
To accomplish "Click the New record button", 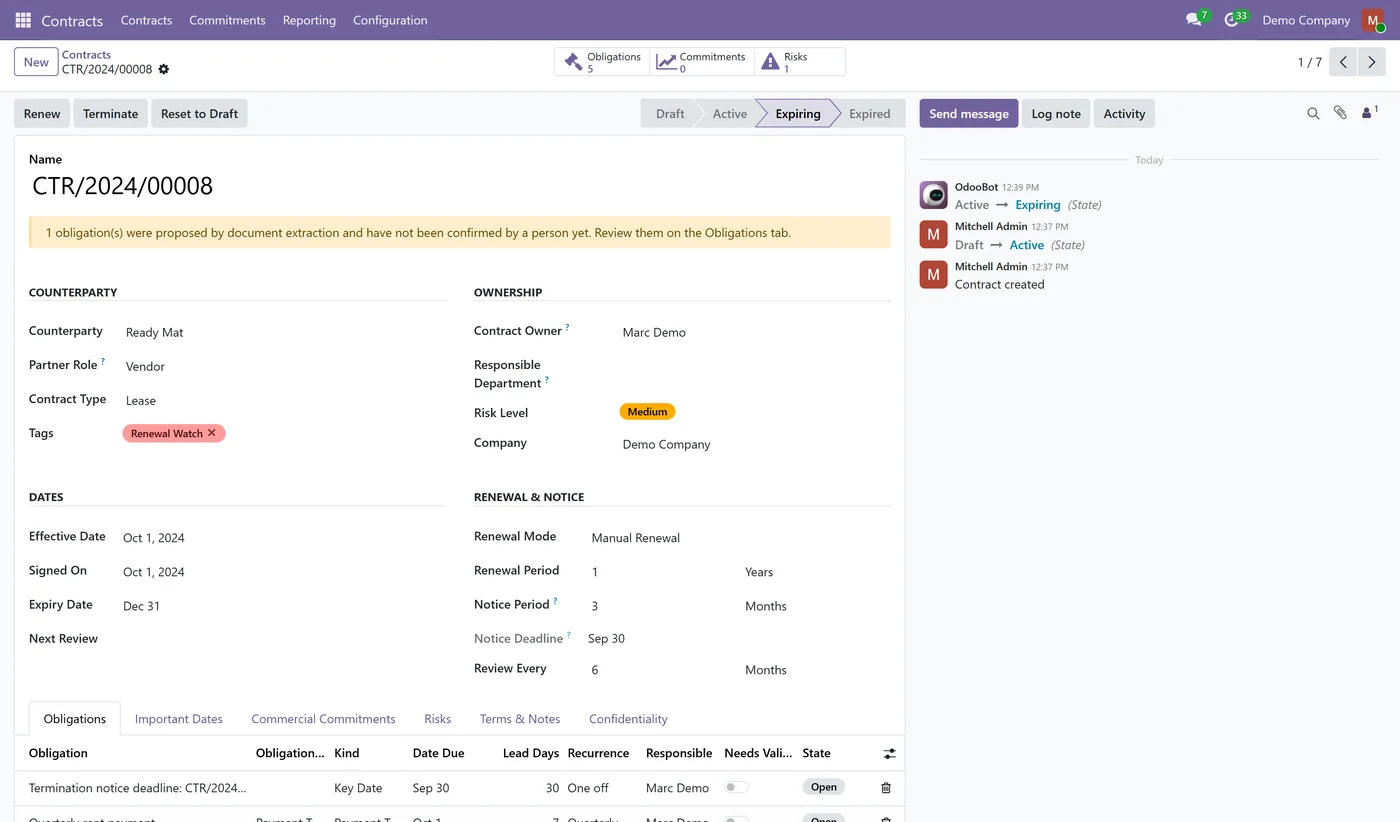I will tap(36, 62).
